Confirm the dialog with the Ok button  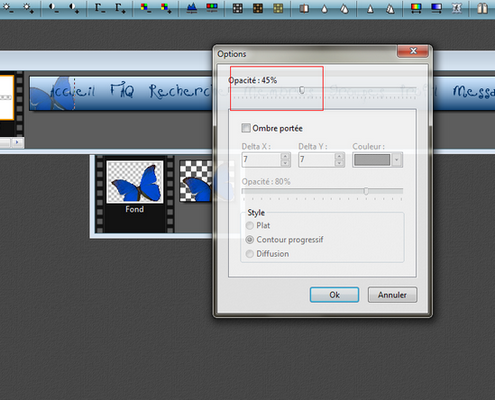point(334,295)
